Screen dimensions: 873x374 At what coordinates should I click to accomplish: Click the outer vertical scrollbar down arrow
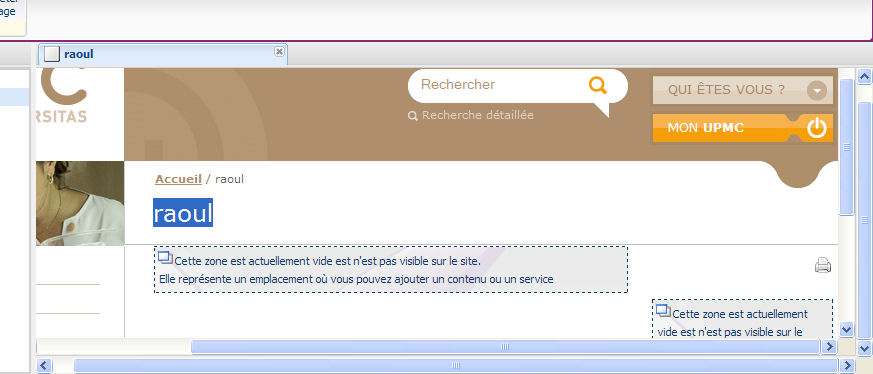click(x=865, y=348)
